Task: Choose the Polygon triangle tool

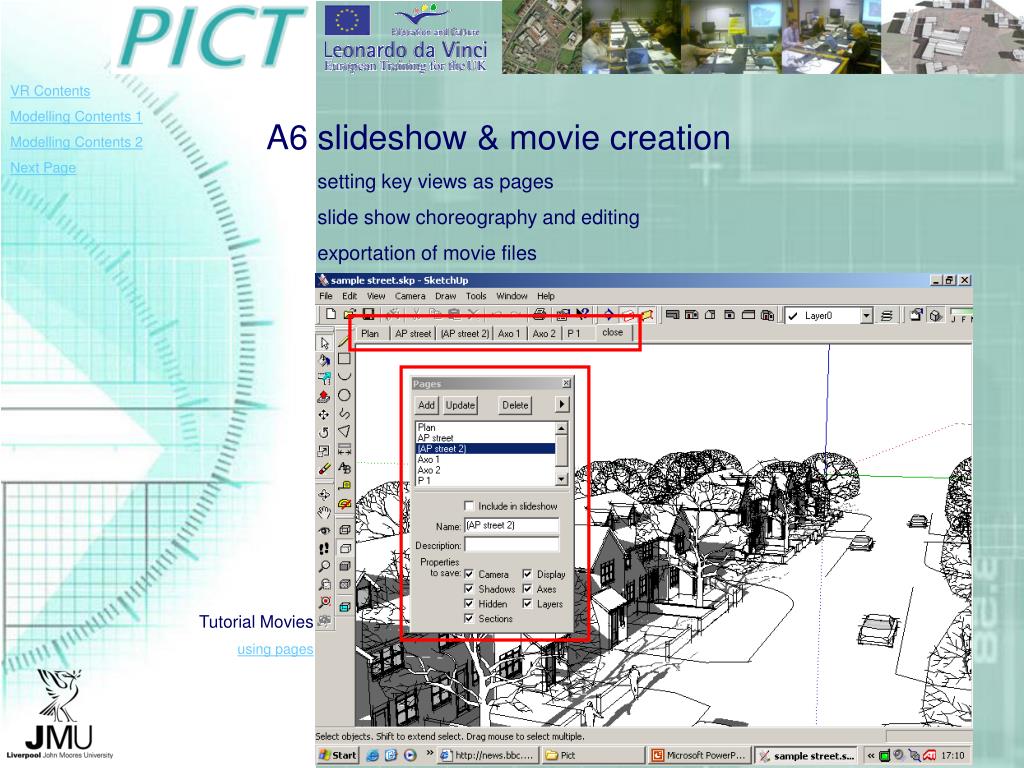Action: 344,431
